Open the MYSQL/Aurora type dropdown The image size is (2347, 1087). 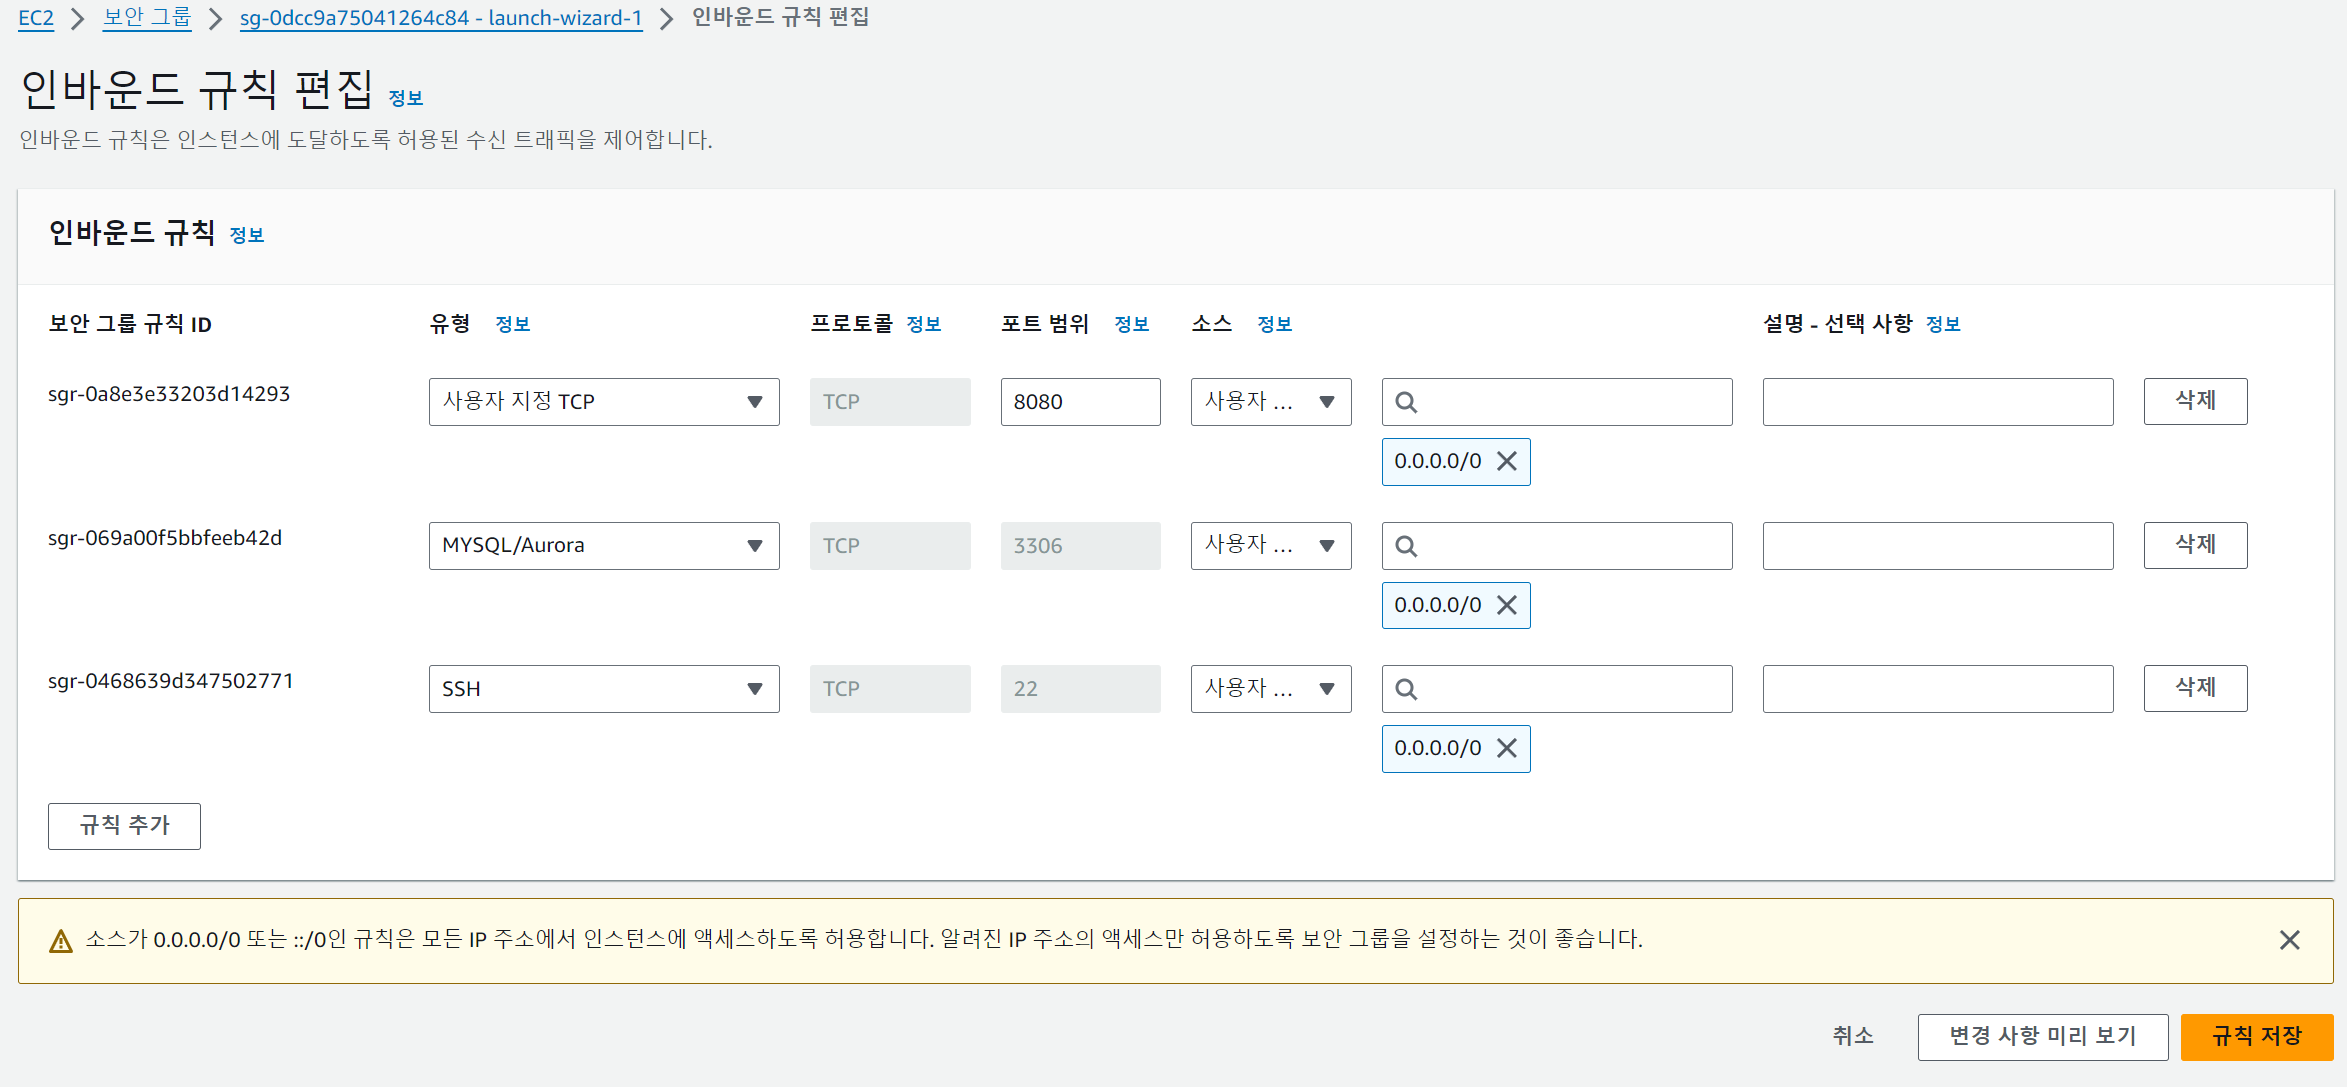point(603,546)
